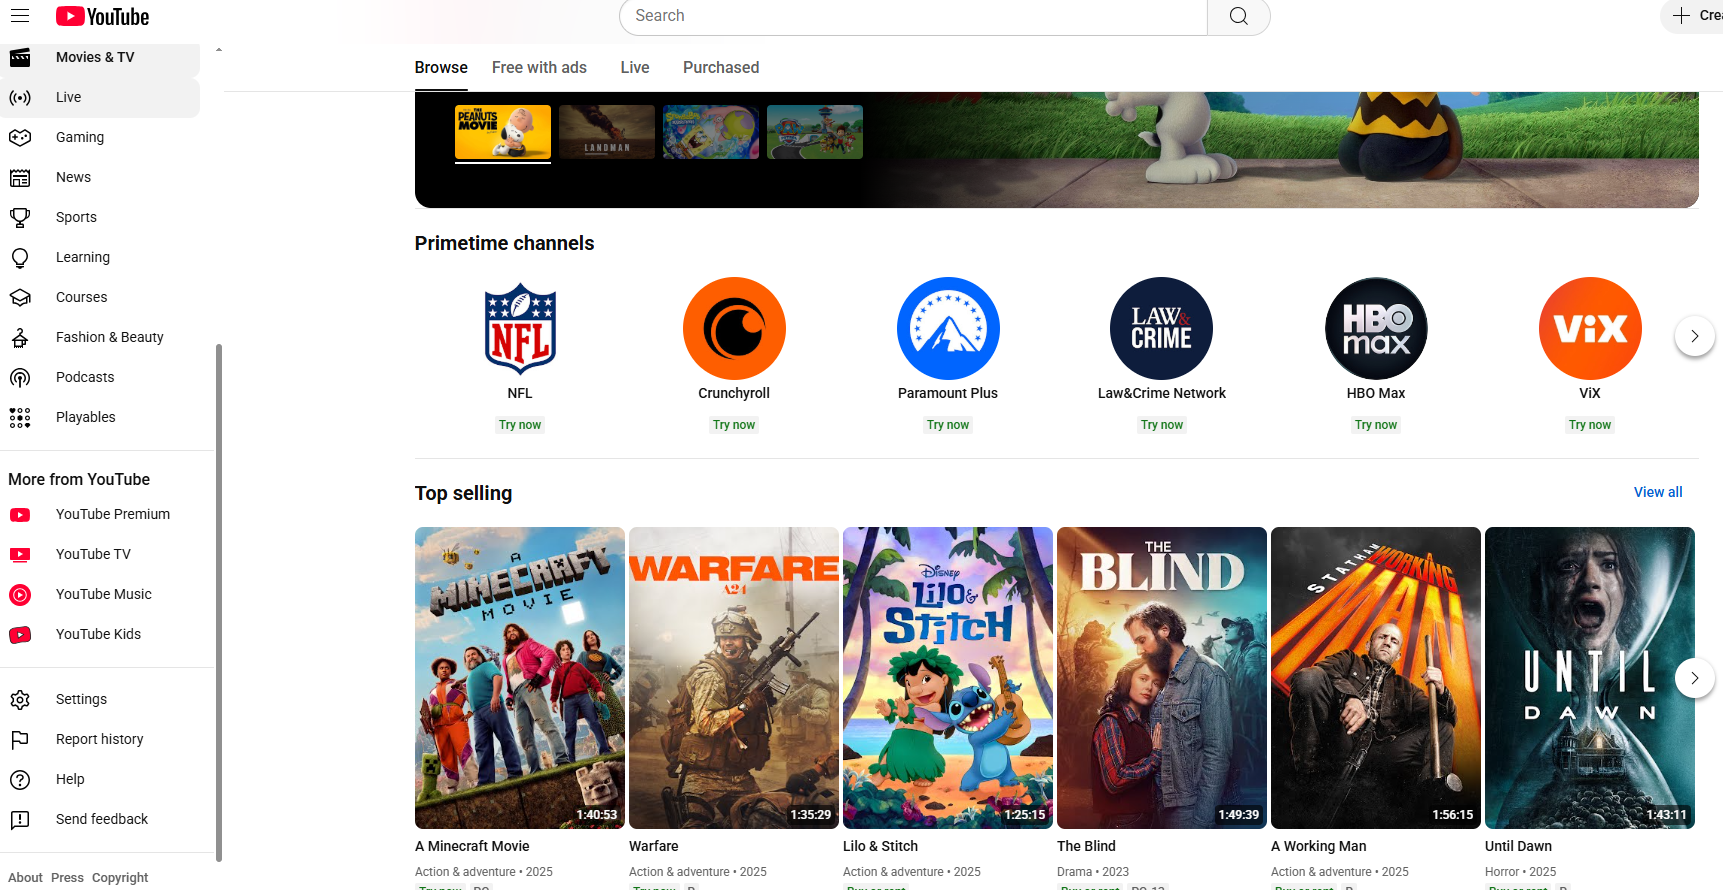This screenshot has height=890, width=1723.
Task: Open the hamburger guide menu
Action: [x=20, y=16]
